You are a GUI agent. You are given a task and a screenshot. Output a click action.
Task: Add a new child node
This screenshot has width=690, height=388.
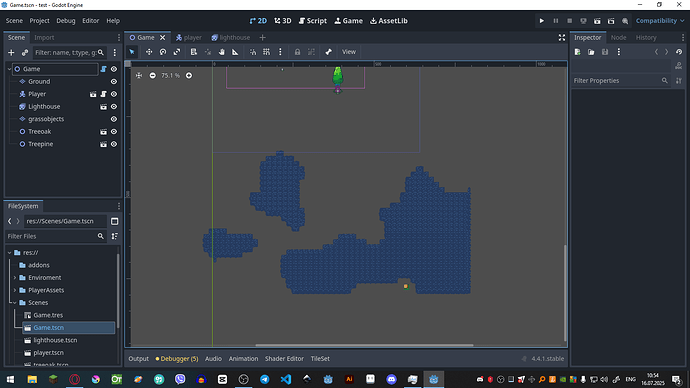click(11, 53)
